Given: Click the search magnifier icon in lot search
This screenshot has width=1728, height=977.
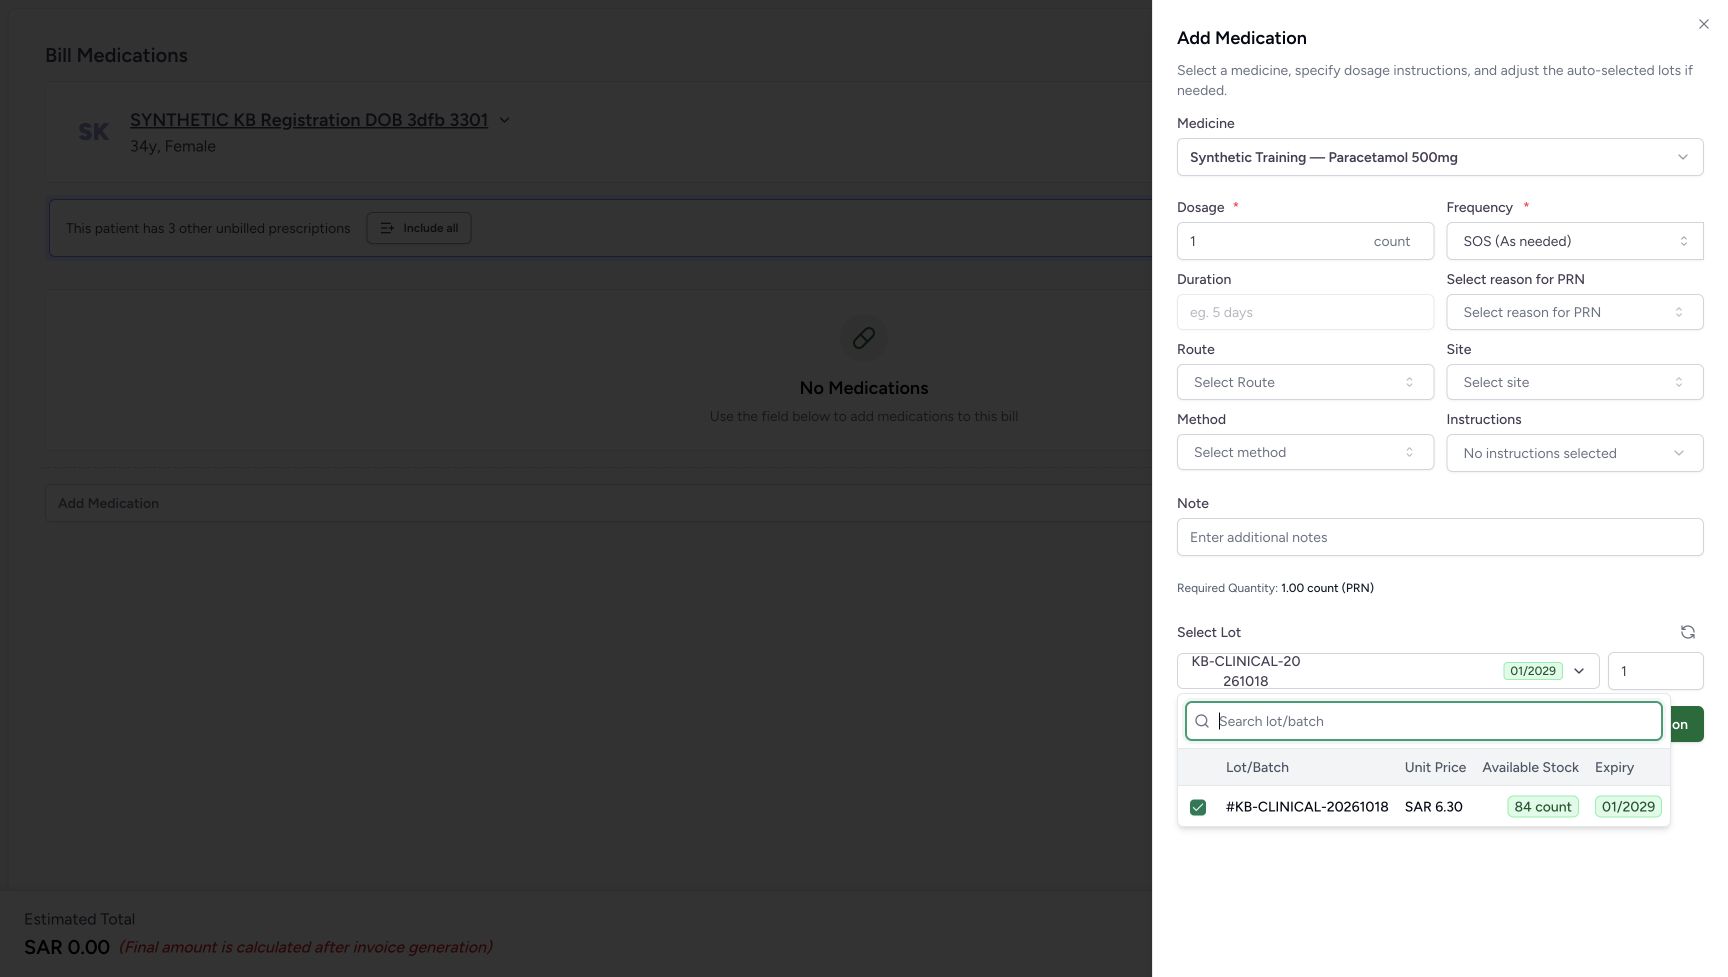Looking at the screenshot, I should click(1202, 721).
